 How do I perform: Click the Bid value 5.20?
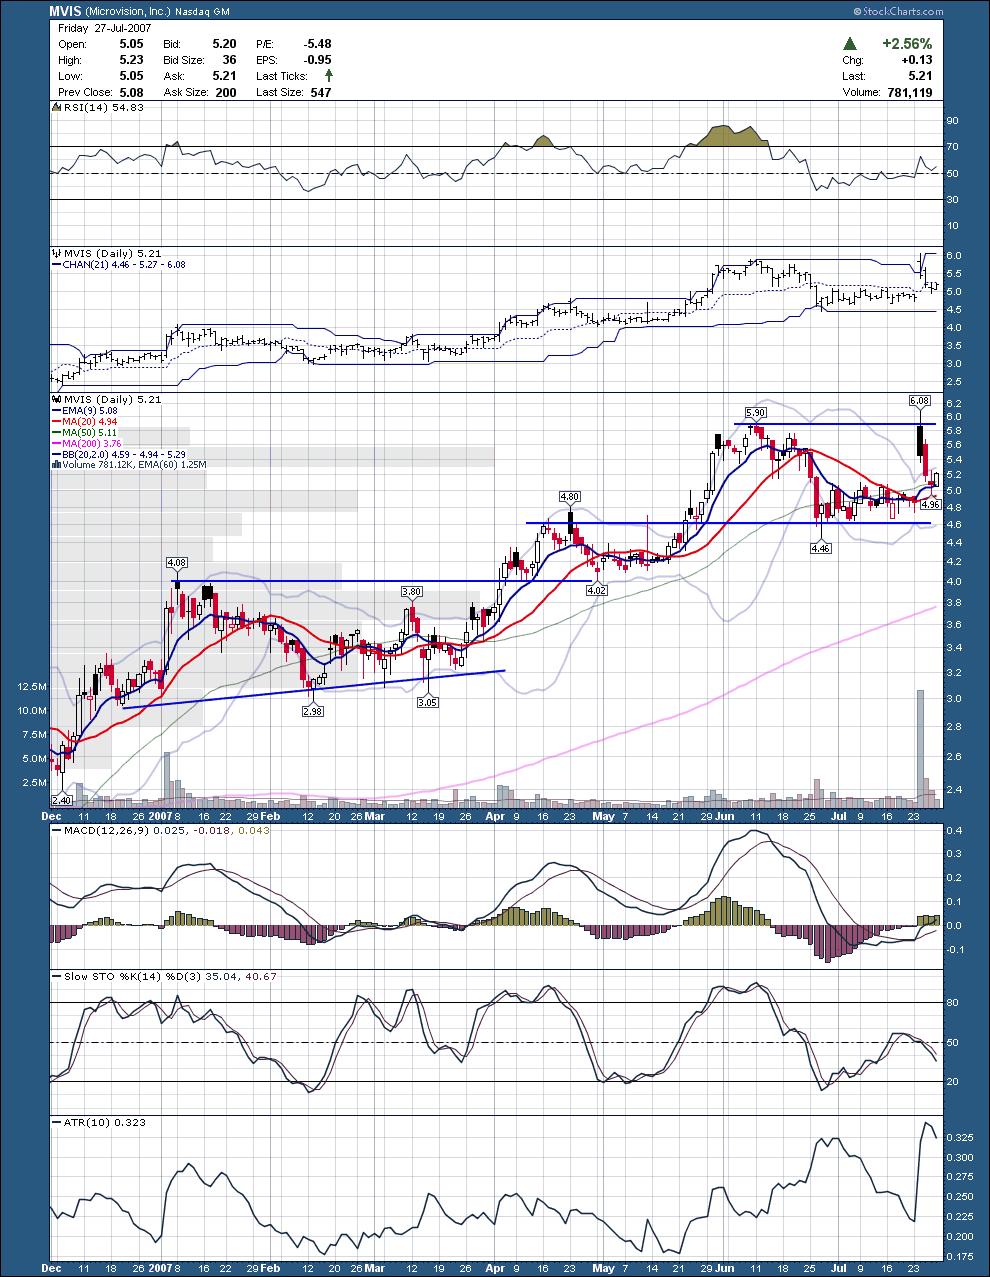(224, 44)
